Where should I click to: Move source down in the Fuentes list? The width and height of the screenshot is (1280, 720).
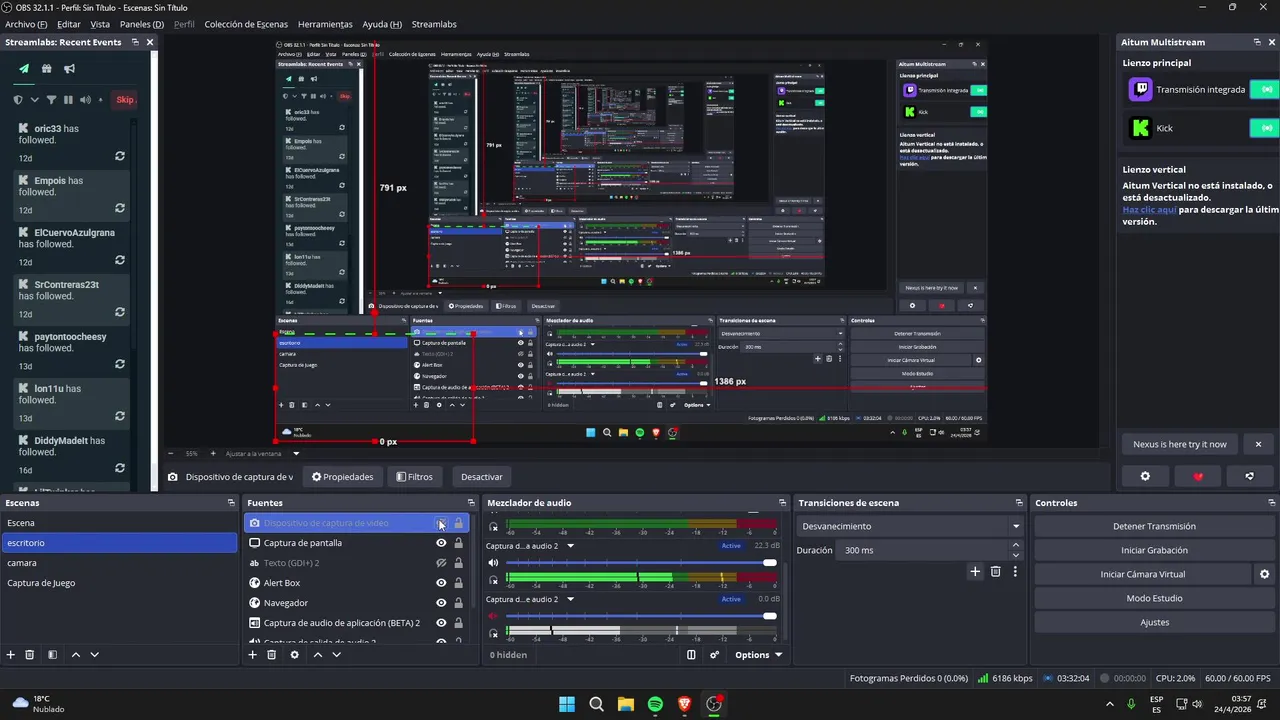(x=336, y=655)
